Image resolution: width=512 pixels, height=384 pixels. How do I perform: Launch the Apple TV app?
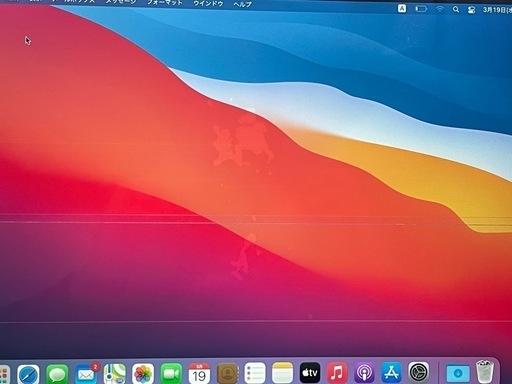coord(310,372)
